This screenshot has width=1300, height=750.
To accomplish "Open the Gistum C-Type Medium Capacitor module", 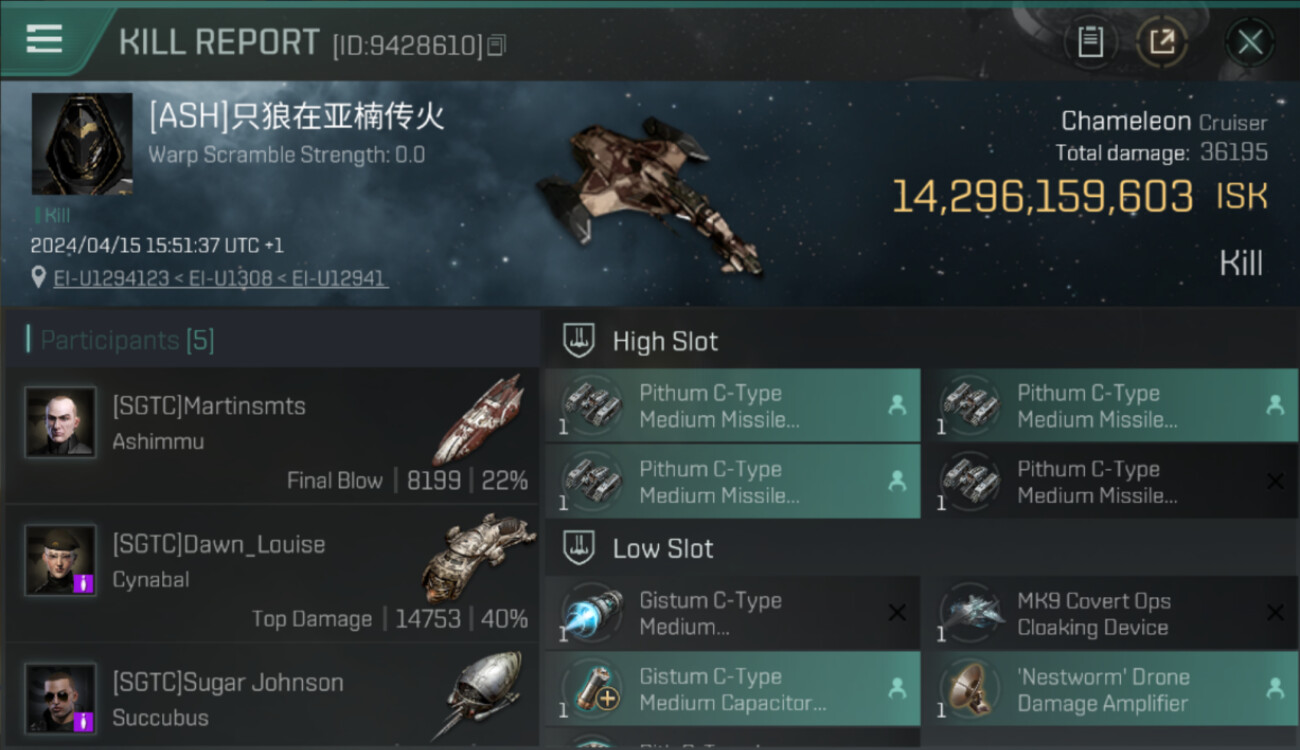I will pos(732,689).
